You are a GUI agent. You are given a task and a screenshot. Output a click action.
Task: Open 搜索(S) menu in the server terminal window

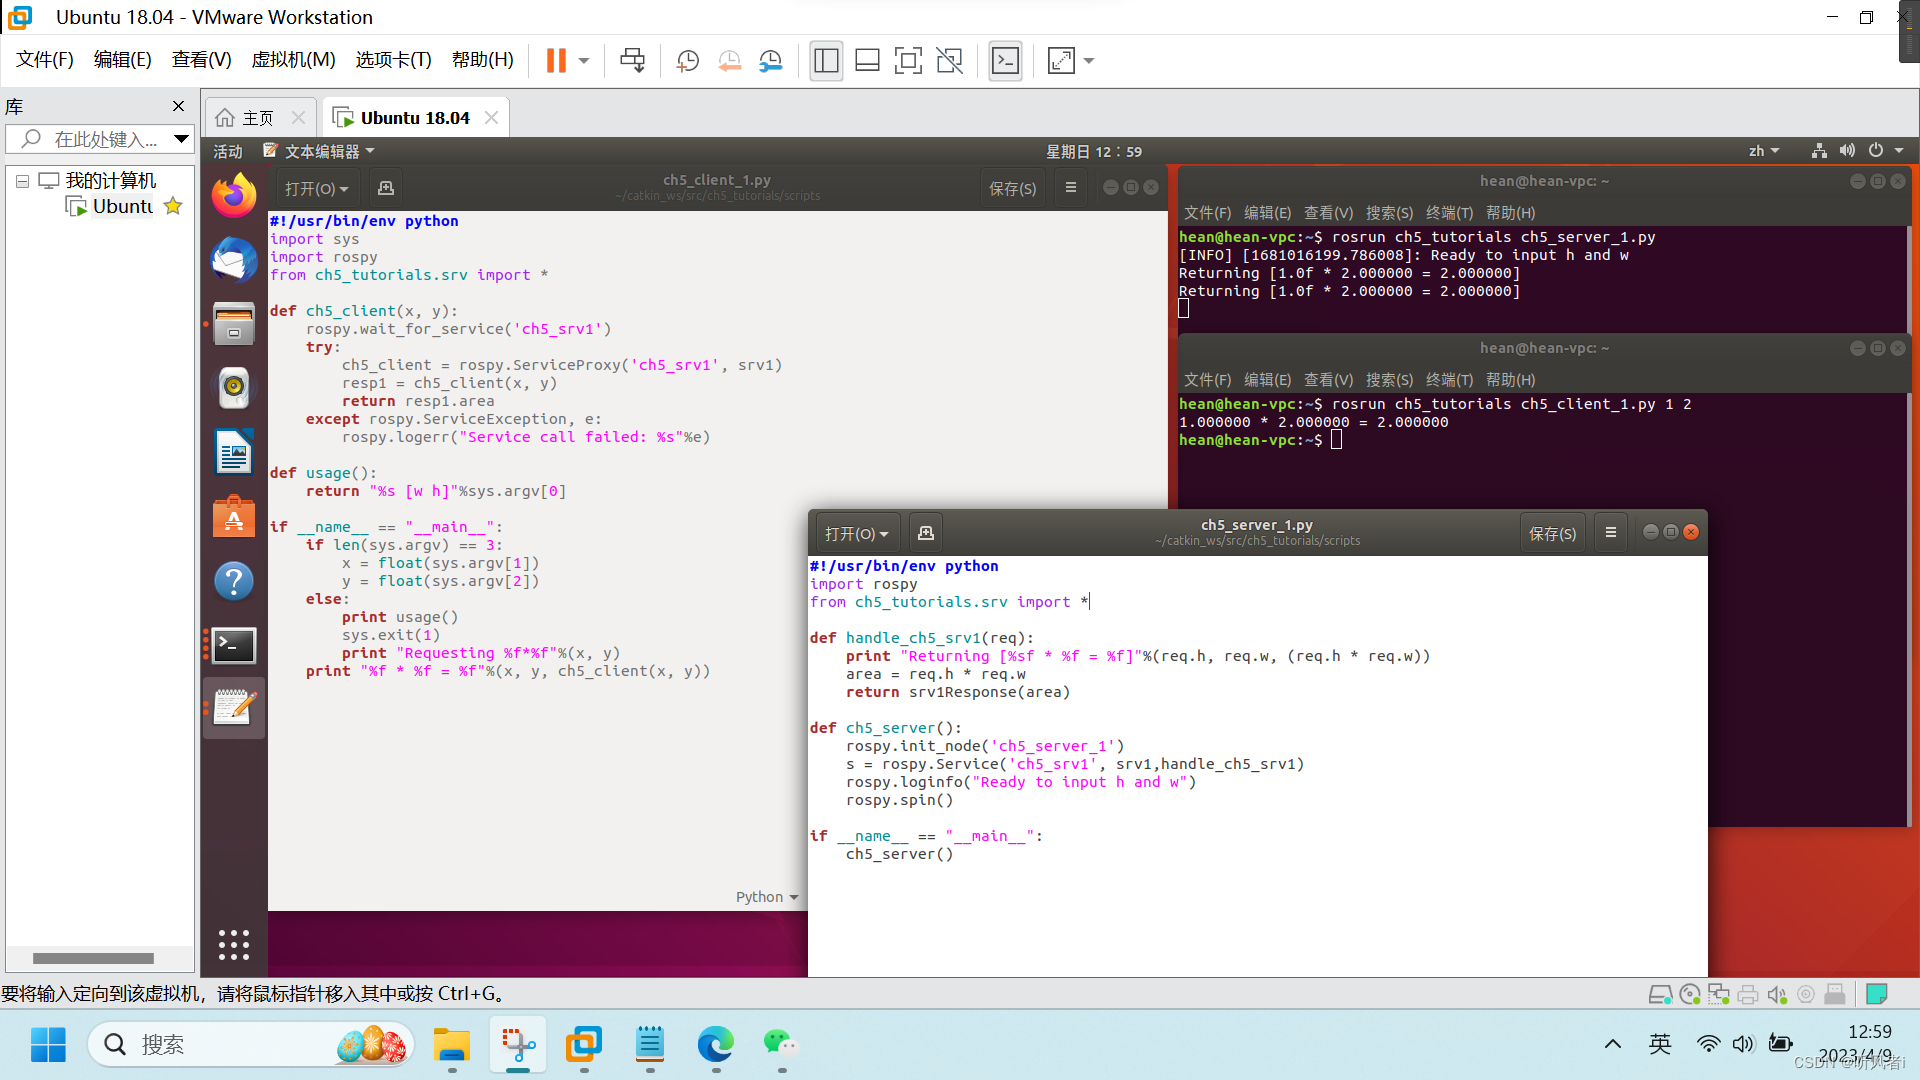pos(1389,213)
